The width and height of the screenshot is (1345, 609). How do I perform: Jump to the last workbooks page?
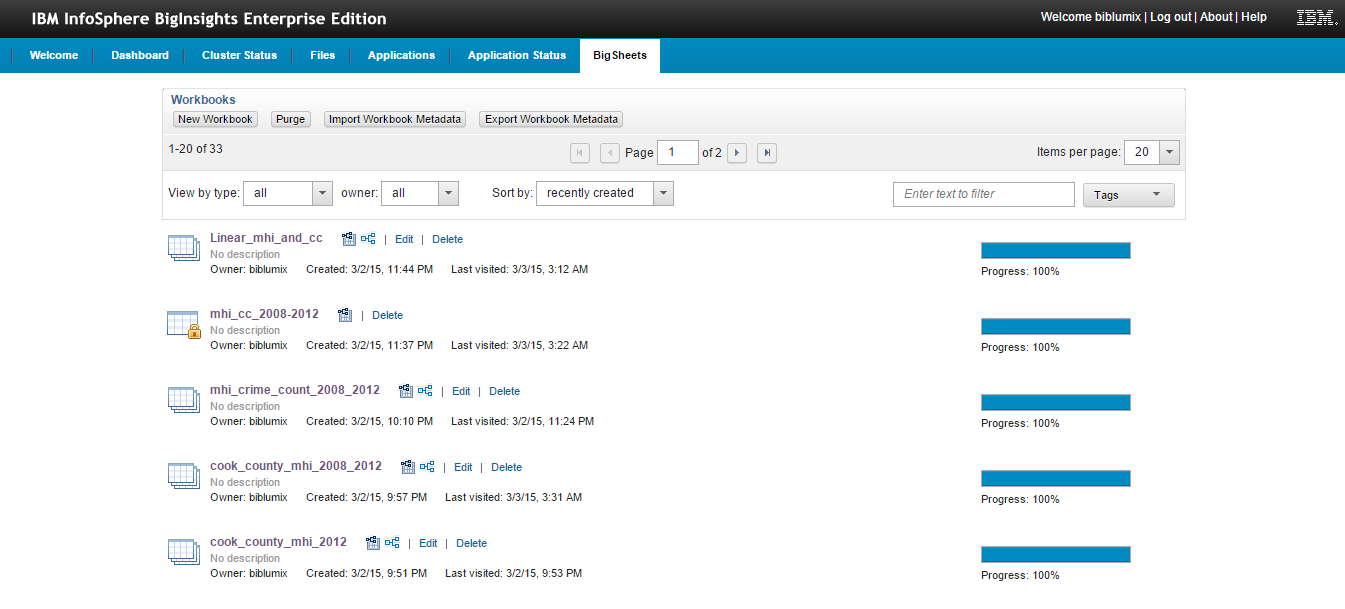coord(767,153)
